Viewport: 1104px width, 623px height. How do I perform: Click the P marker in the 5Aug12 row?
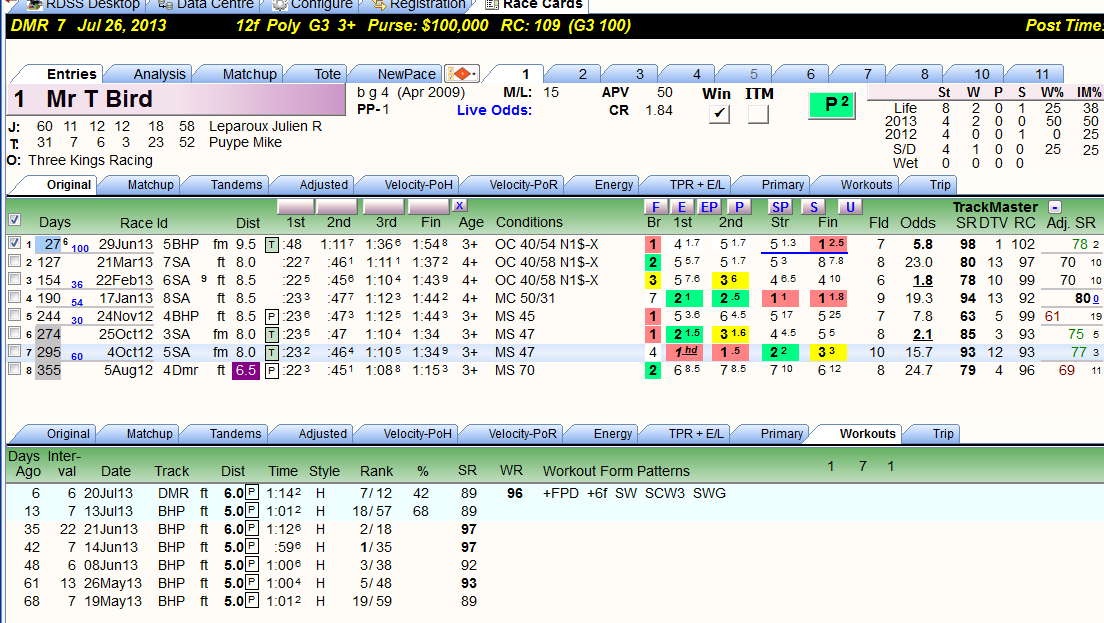(x=271, y=370)
